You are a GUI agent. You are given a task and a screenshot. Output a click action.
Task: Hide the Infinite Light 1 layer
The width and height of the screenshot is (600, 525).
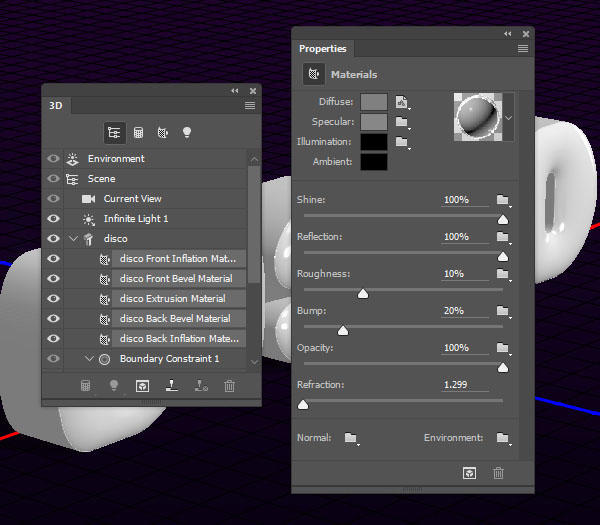tap(53, 219)
